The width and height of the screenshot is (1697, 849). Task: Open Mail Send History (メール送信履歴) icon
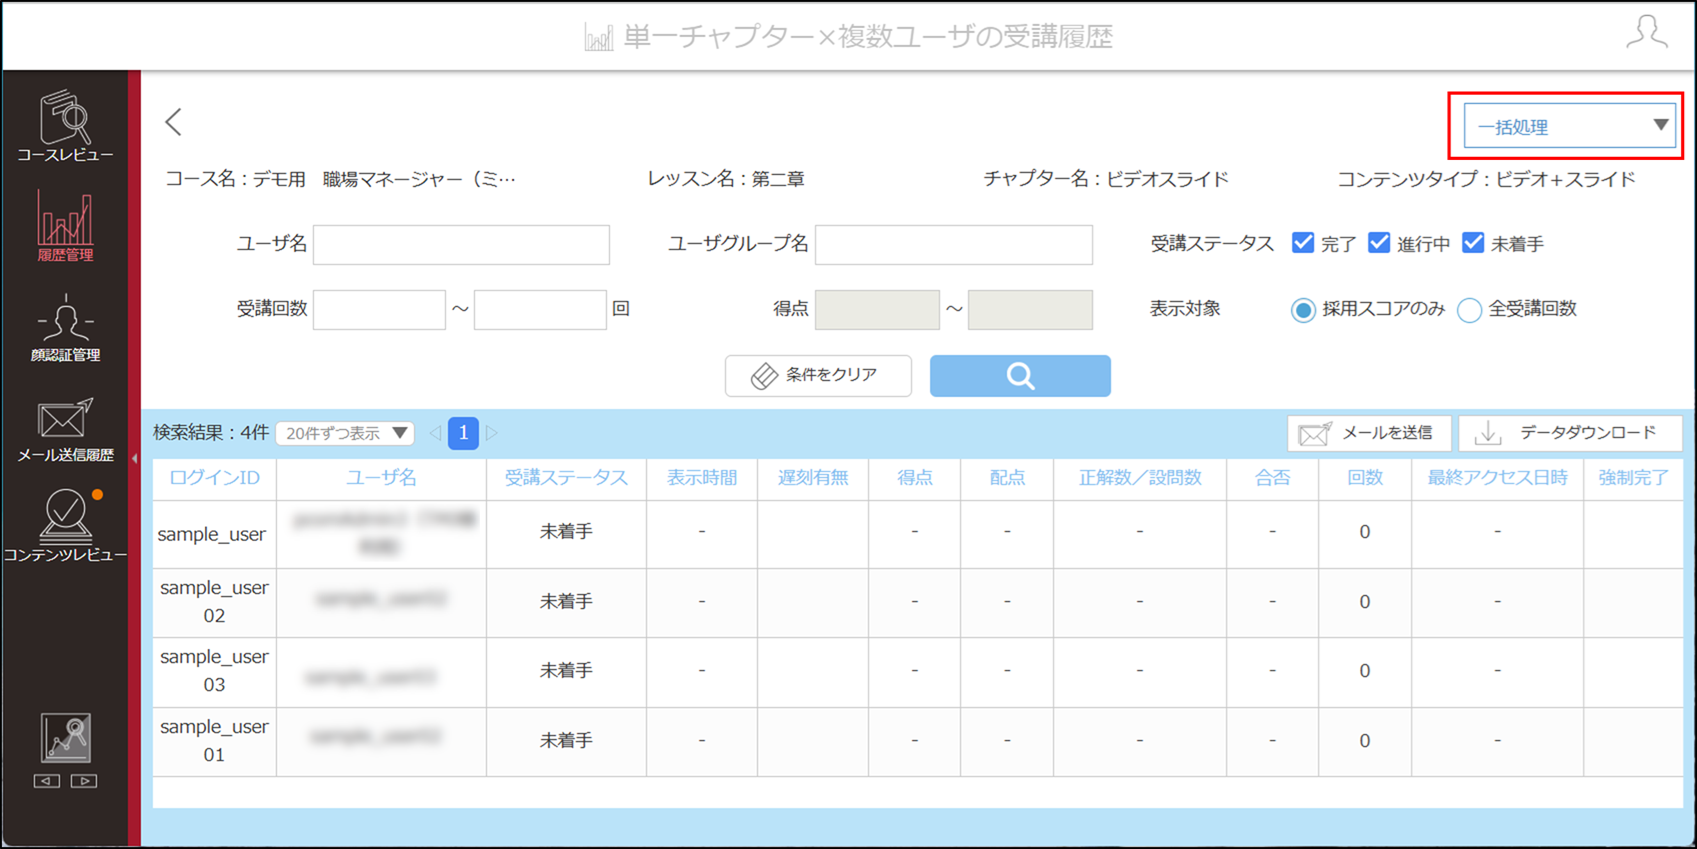65,430
